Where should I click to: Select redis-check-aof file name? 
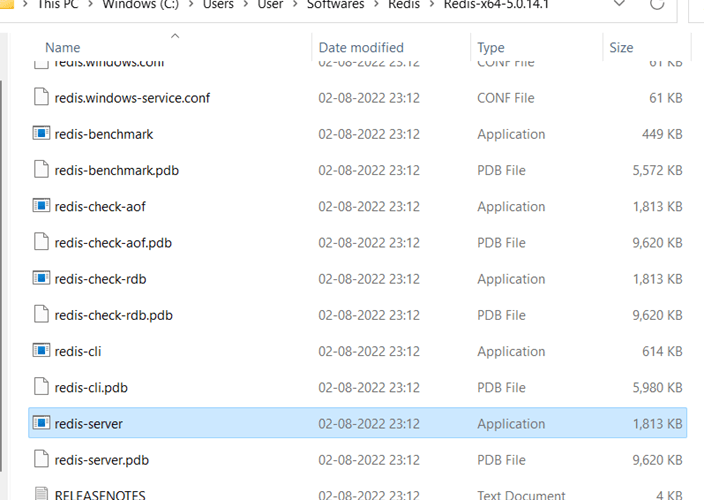point(100,207)
